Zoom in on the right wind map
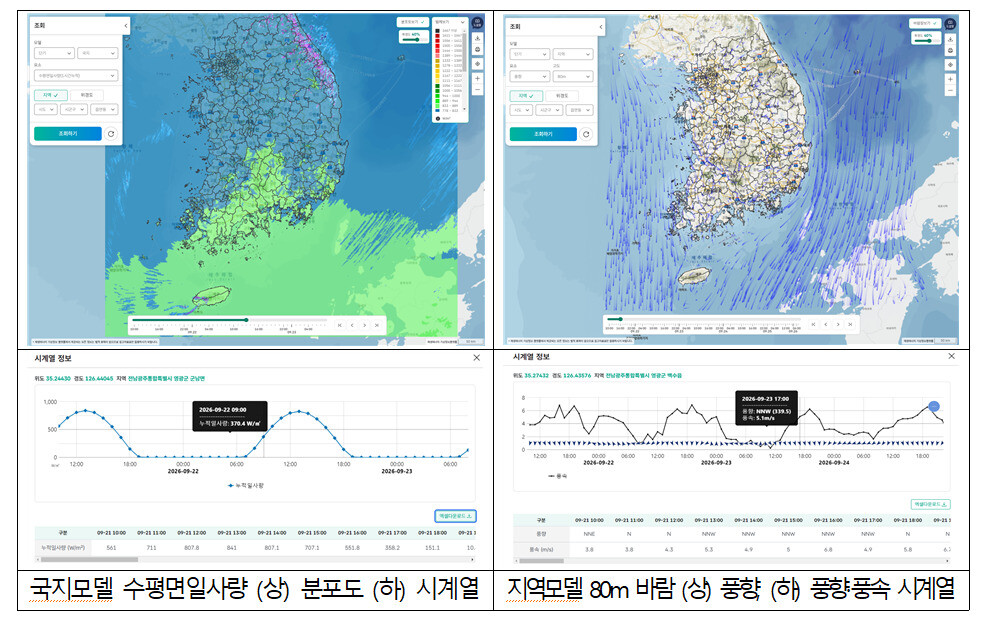Image resolution: width=988 pixels, height=618 pixels. tap(950, 79)
